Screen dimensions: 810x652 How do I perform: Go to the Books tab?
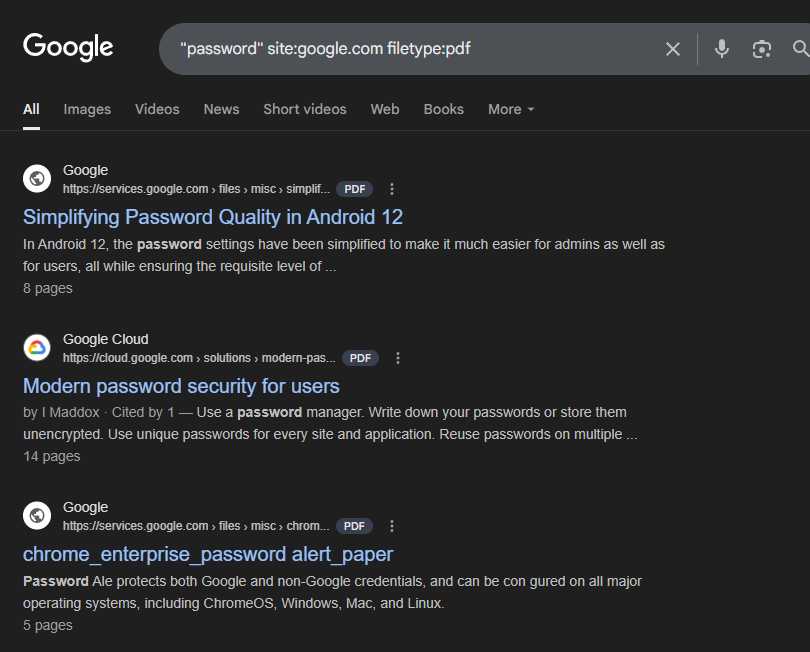443,110
